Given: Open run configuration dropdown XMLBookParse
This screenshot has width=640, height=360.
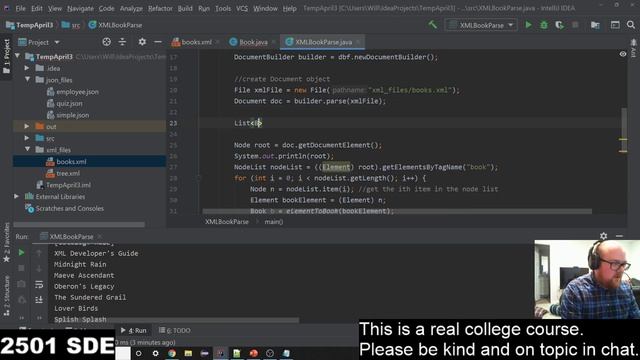Looking at the screenshot, I should [x=481, y=25].
